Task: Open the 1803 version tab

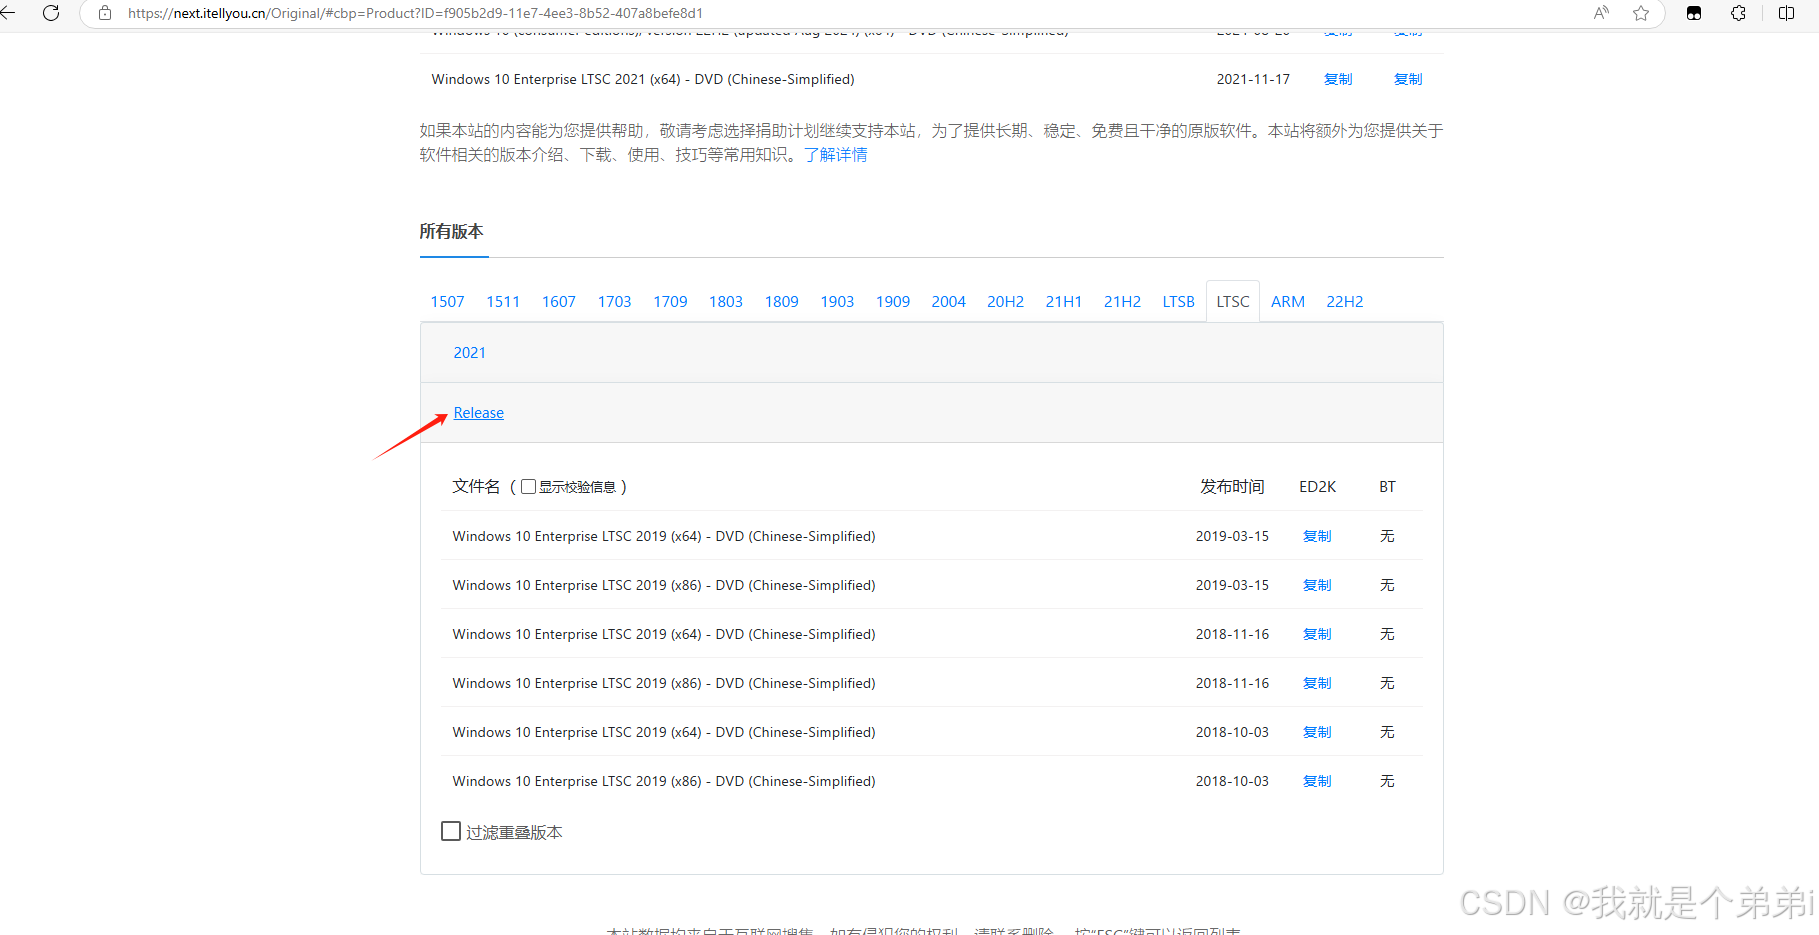Action: coord(726,302)
